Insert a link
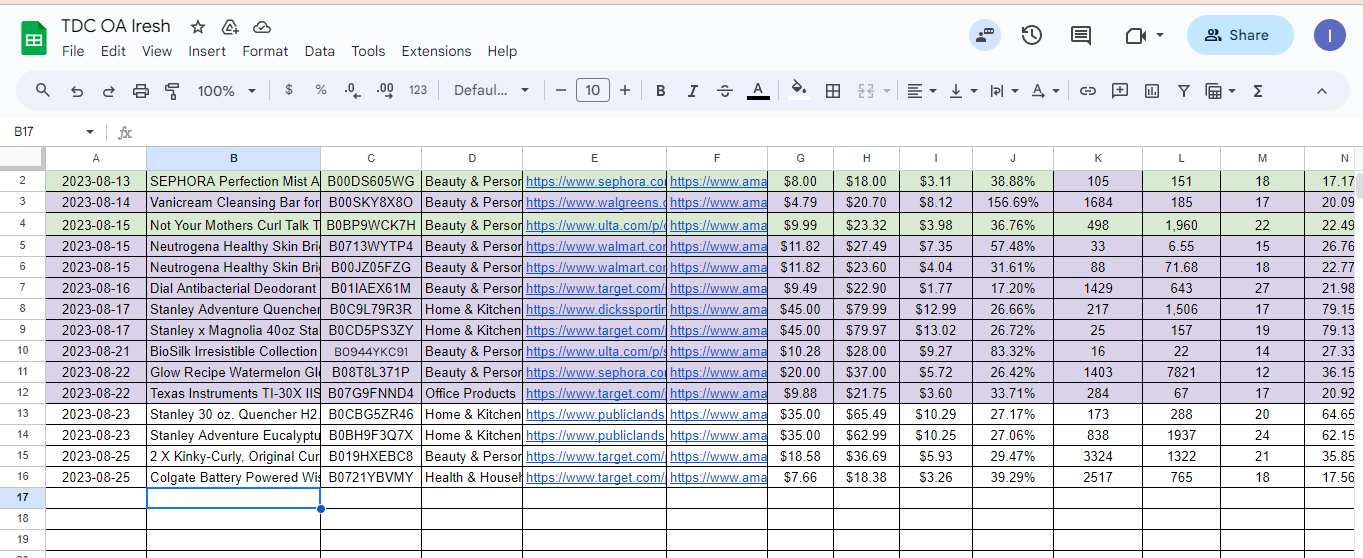Image resolution: width=1363 pixels, height=558 pixels. (x=1088, y=91)
